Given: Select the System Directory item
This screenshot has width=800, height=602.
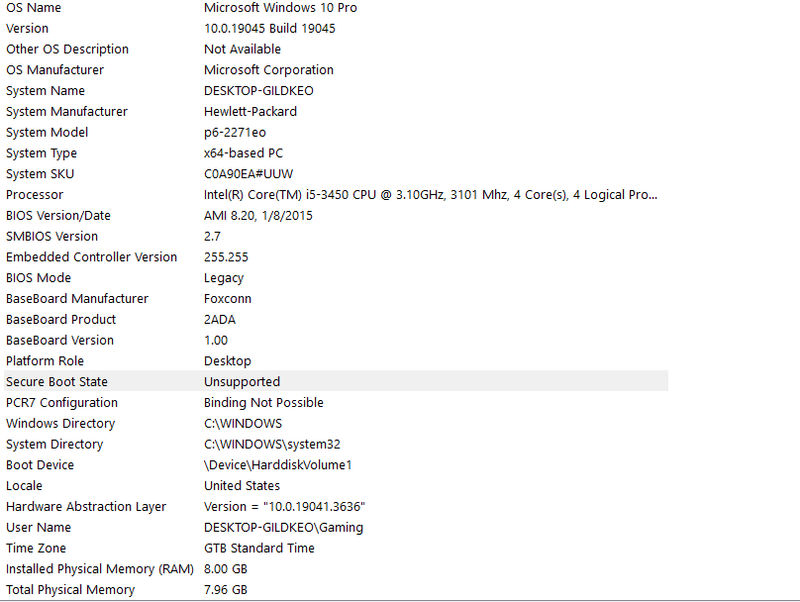Looking at the screenshot, I should coord(55,445).
